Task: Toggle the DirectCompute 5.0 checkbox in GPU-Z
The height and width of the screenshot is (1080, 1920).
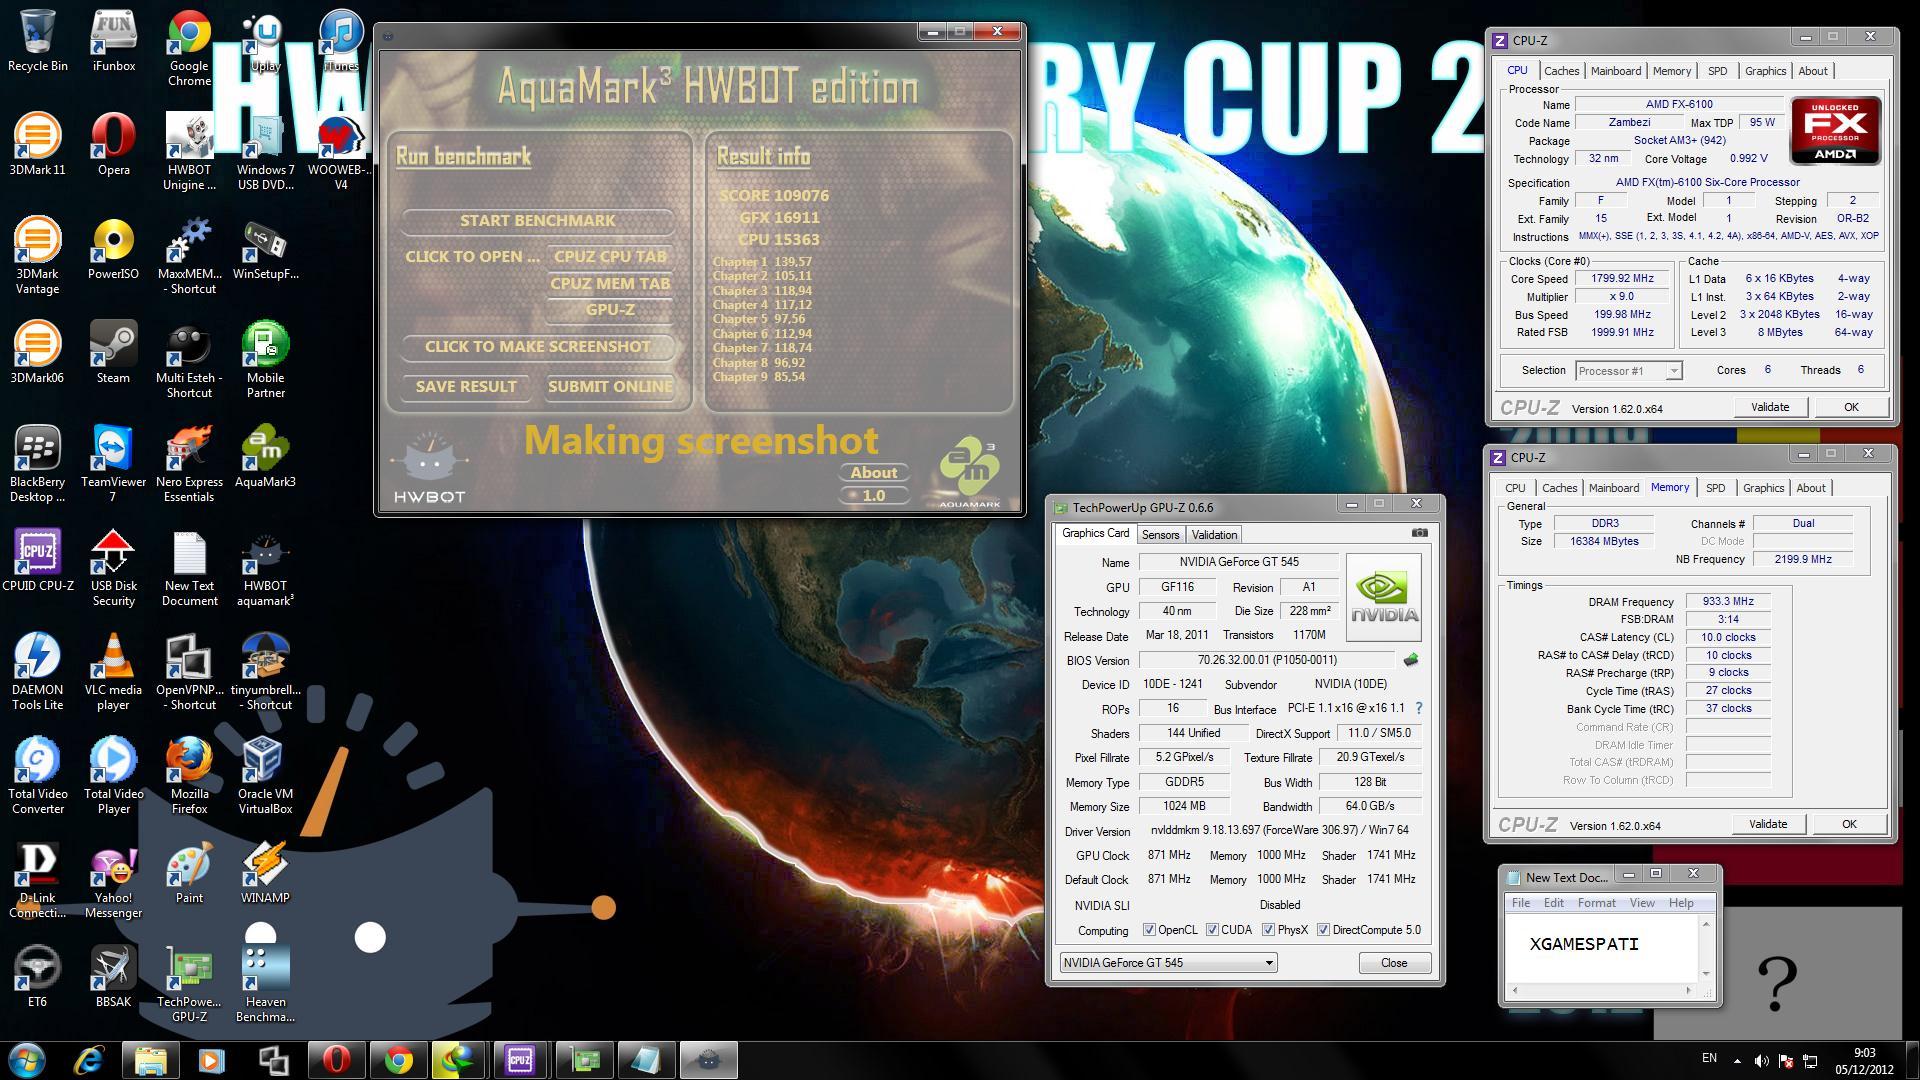Action: point(1323,930)
